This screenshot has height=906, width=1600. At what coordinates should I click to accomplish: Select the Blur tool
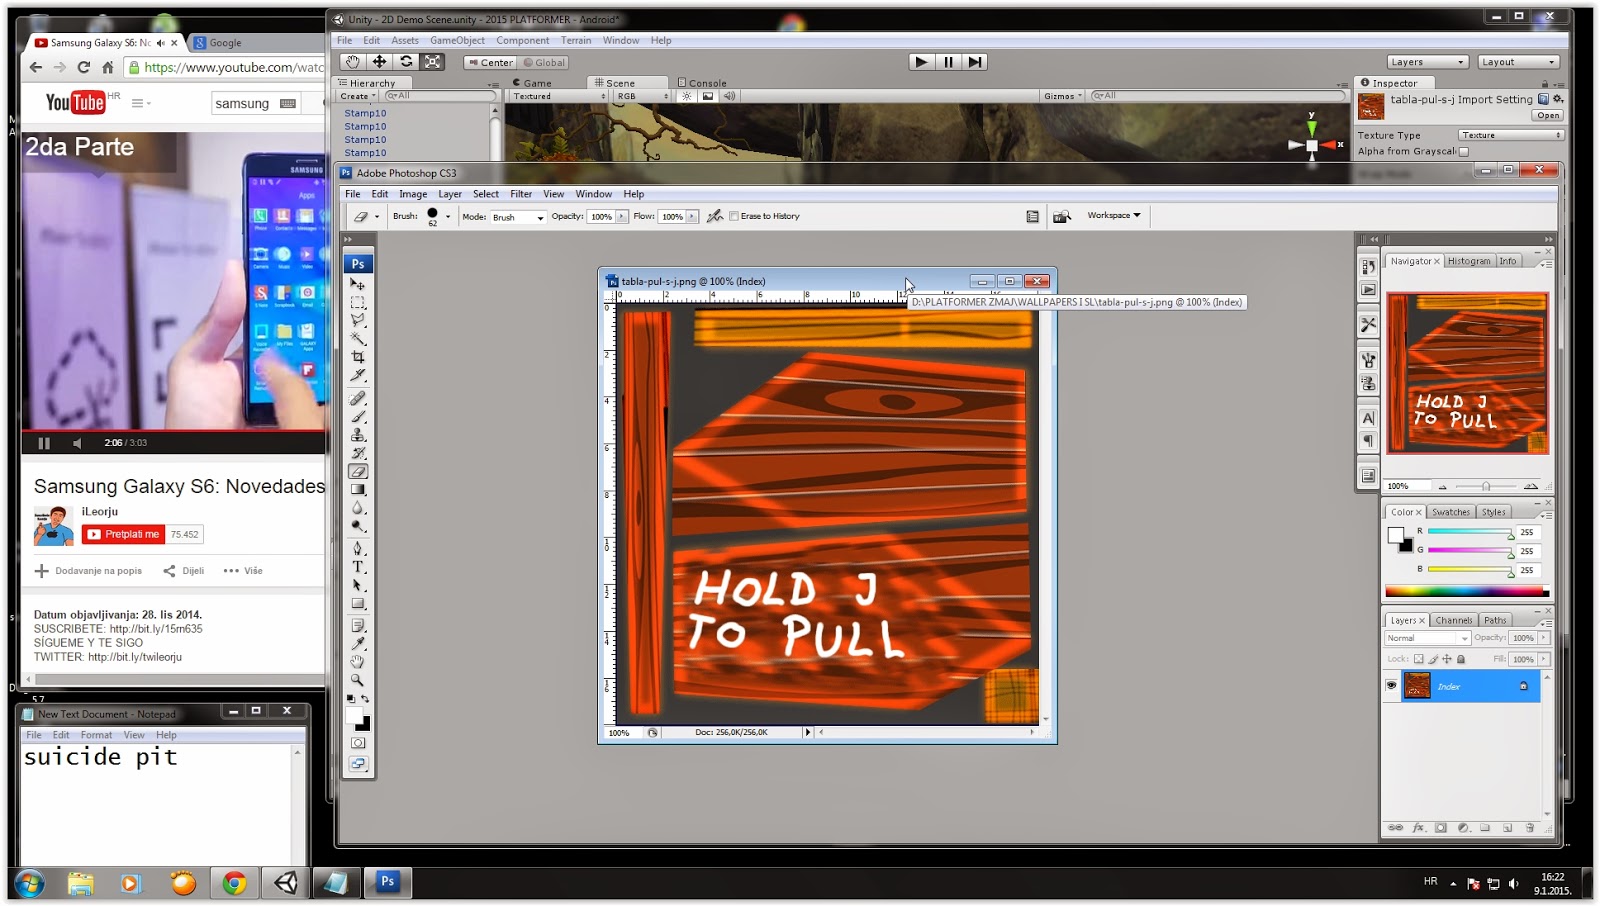coord(358,508)
